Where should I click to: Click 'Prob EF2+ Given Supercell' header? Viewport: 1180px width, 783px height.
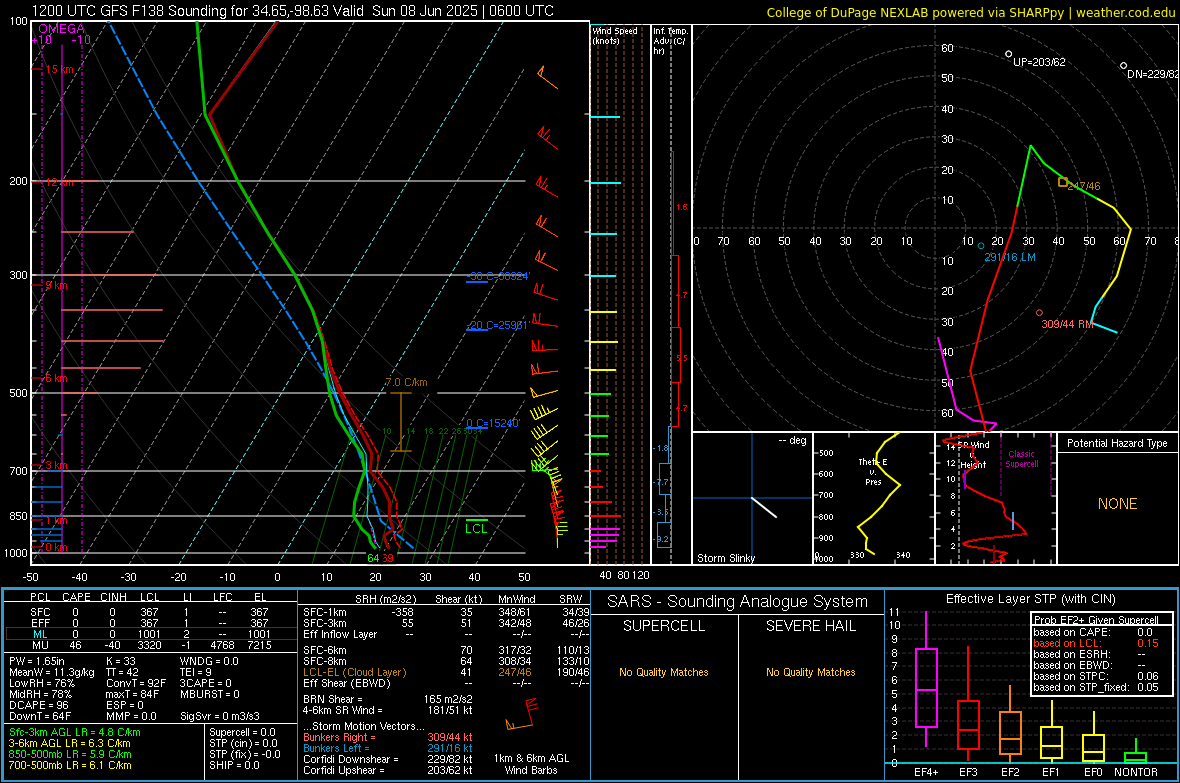pyautogui.click(x=1096, y=620)
